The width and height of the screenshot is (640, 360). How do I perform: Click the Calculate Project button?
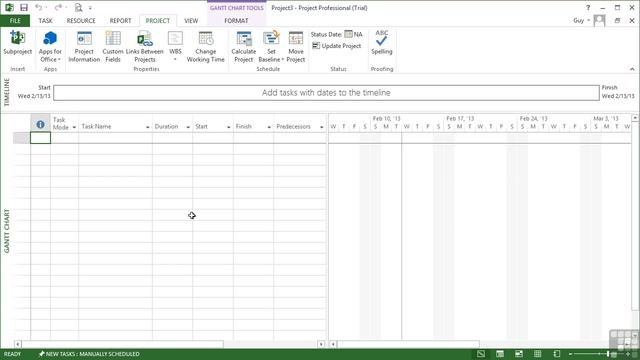point(244,47)
